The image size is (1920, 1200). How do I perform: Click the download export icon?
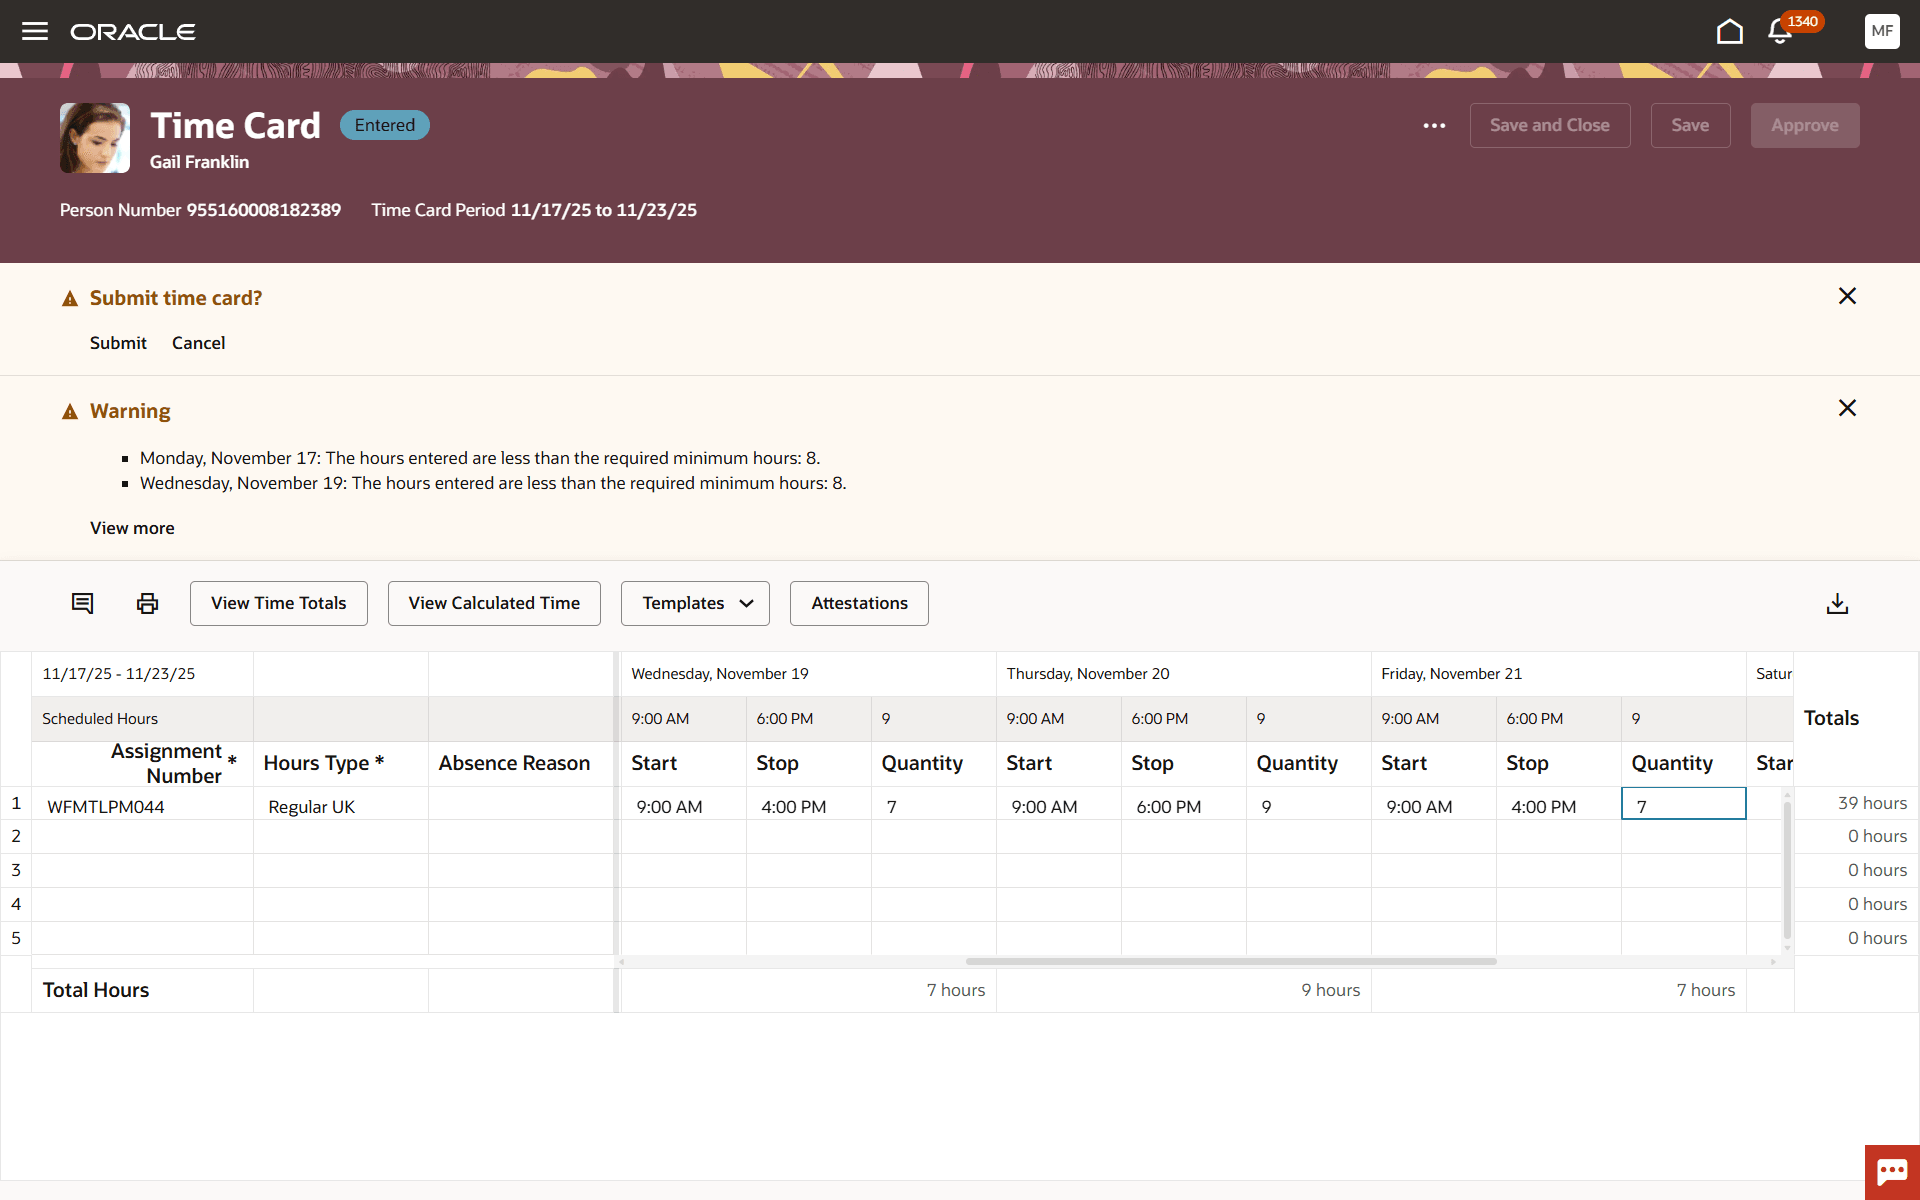click(x=1837, y=603)
